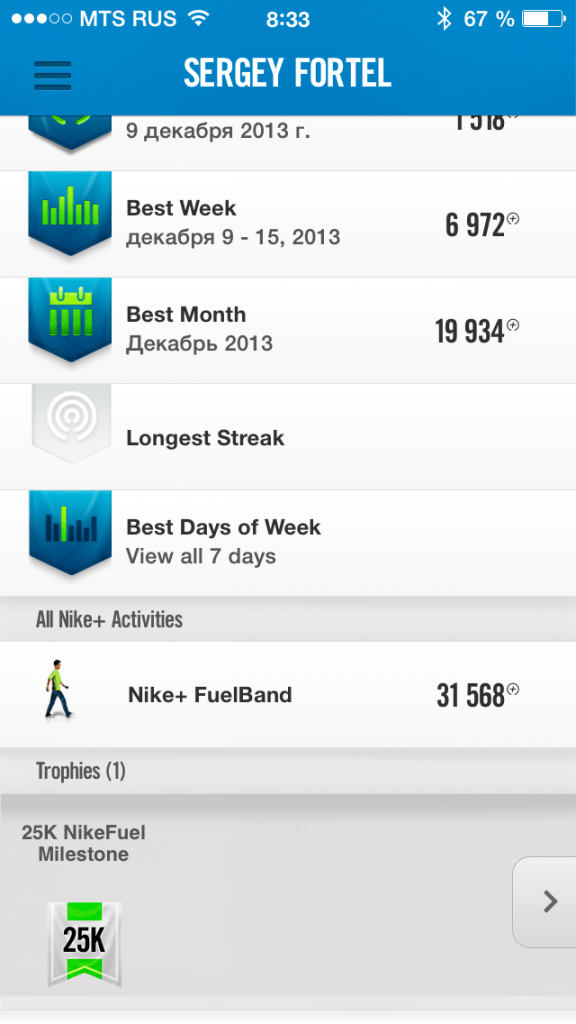
Task: Tap the Bluetooth status icon
Action: [444, 19]
